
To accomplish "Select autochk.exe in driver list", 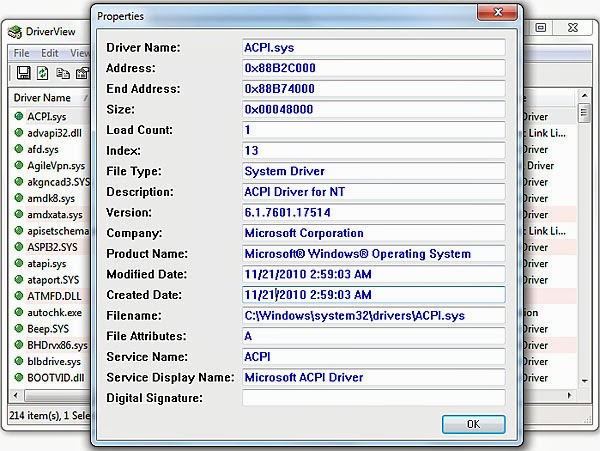I will point(54,313).
